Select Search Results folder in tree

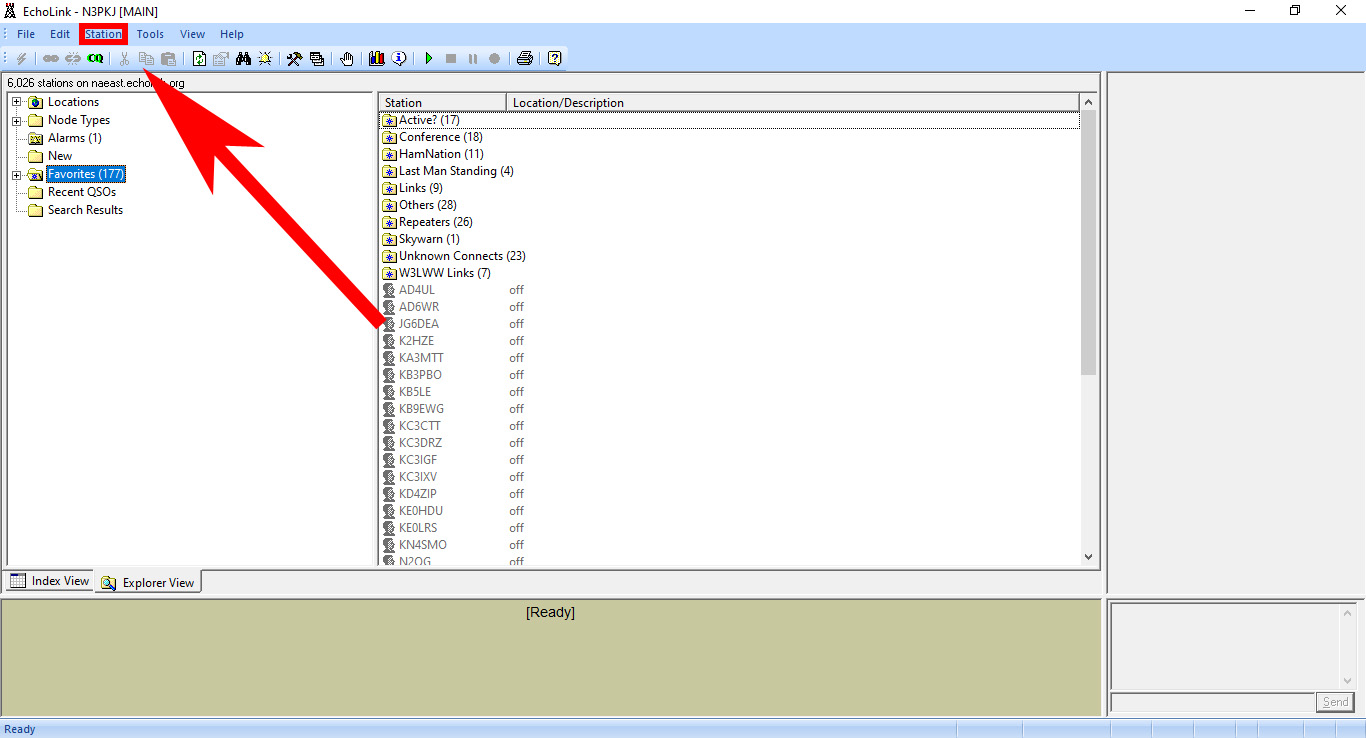pyautogui.click(x=85, y=210)
